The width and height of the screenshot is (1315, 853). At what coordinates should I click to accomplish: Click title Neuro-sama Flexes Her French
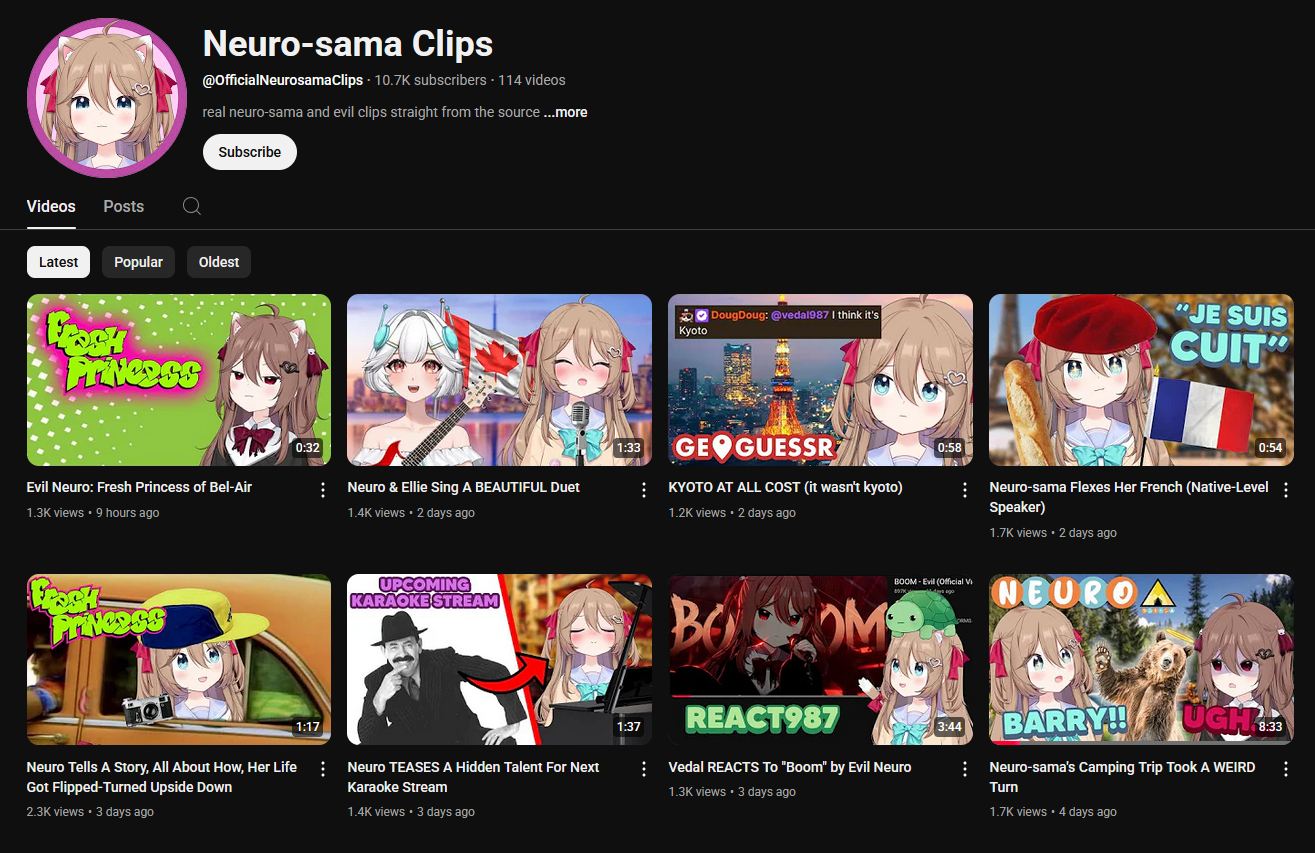coord(1128,497)
